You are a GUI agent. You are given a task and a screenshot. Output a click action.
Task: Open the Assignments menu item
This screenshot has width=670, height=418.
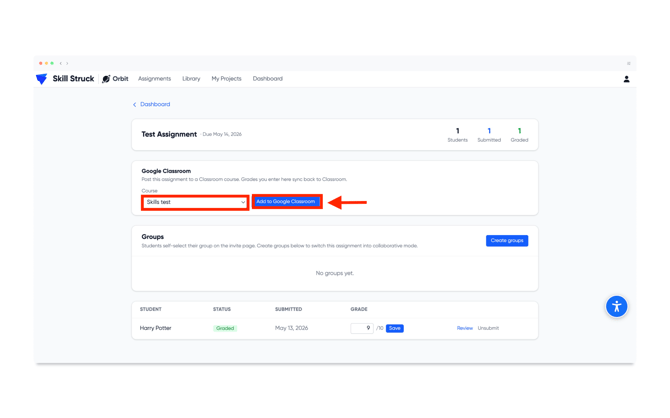[x=154, y=79]
